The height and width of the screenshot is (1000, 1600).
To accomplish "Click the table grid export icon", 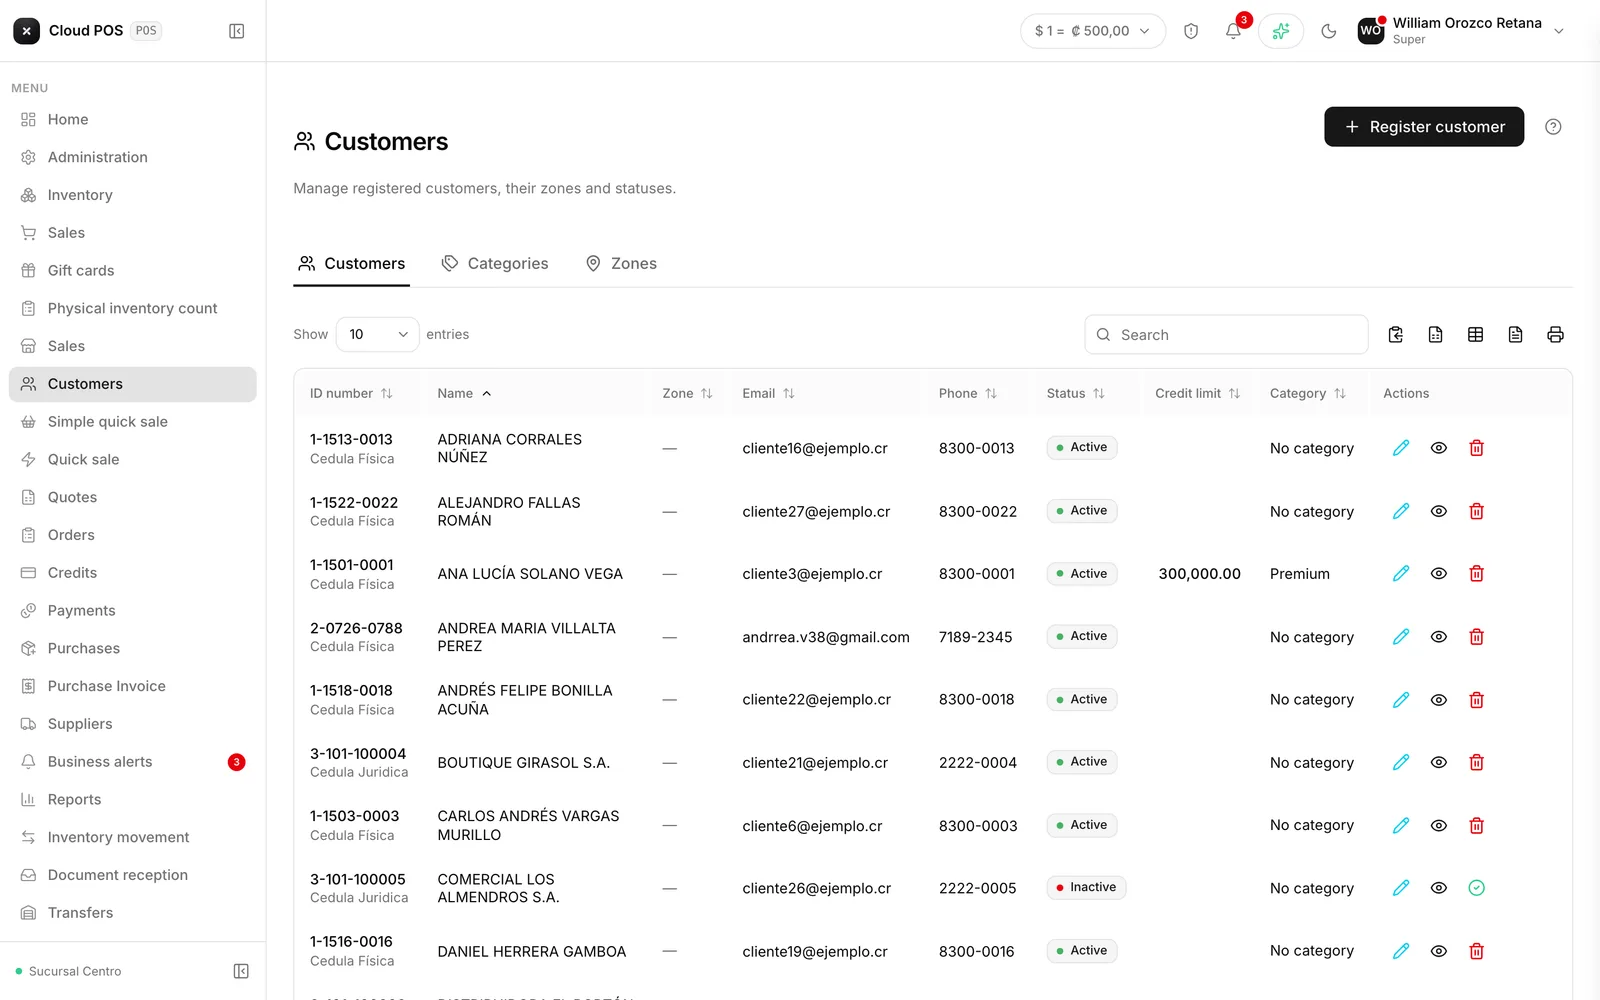I will pos(1475,335).
